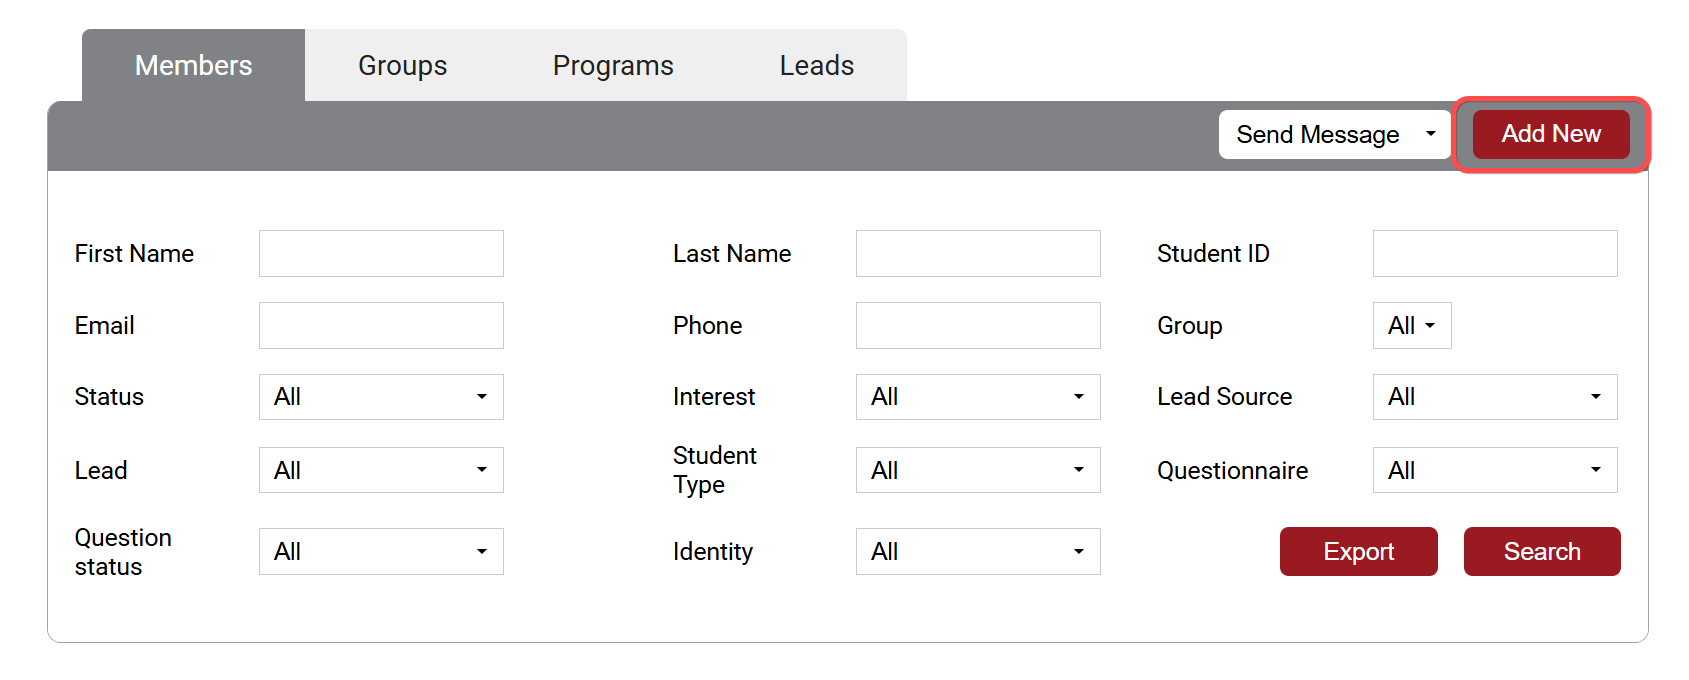The image size is (1689, 680).
Task: Click the Add New button
Action: point(1550,134)
